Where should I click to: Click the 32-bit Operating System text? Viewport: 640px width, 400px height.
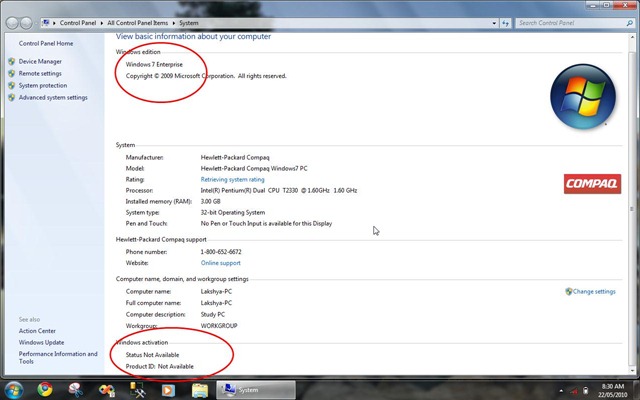(233, 212)
